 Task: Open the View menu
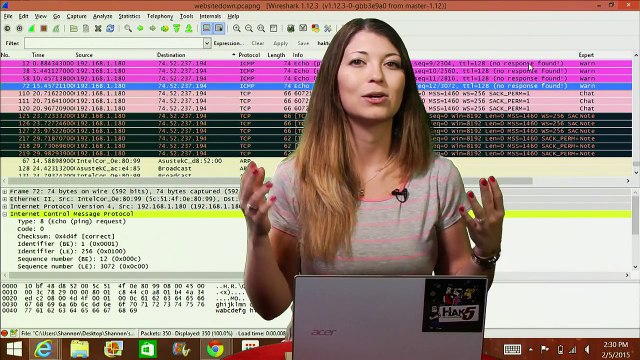40,16
